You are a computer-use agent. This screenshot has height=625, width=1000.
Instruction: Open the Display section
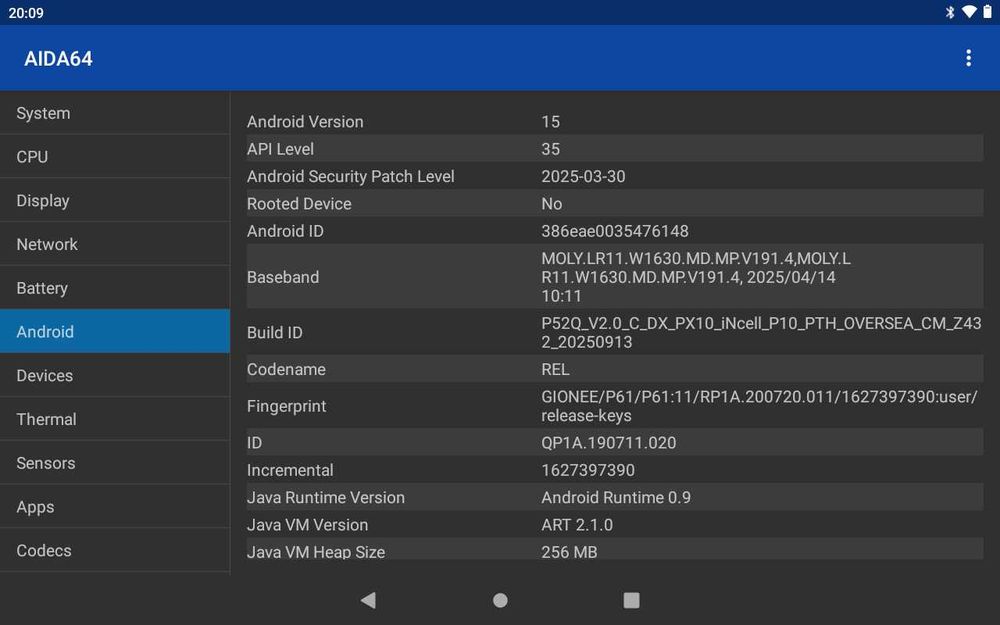[x=115, y=200]
